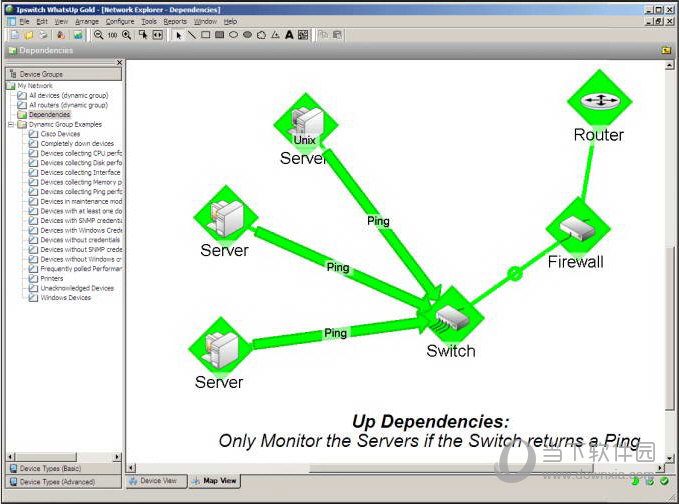This screenshot has height=504, width=679.
Task: Select the unfilled rectangle tool
Action: click(x=206, y=35)
